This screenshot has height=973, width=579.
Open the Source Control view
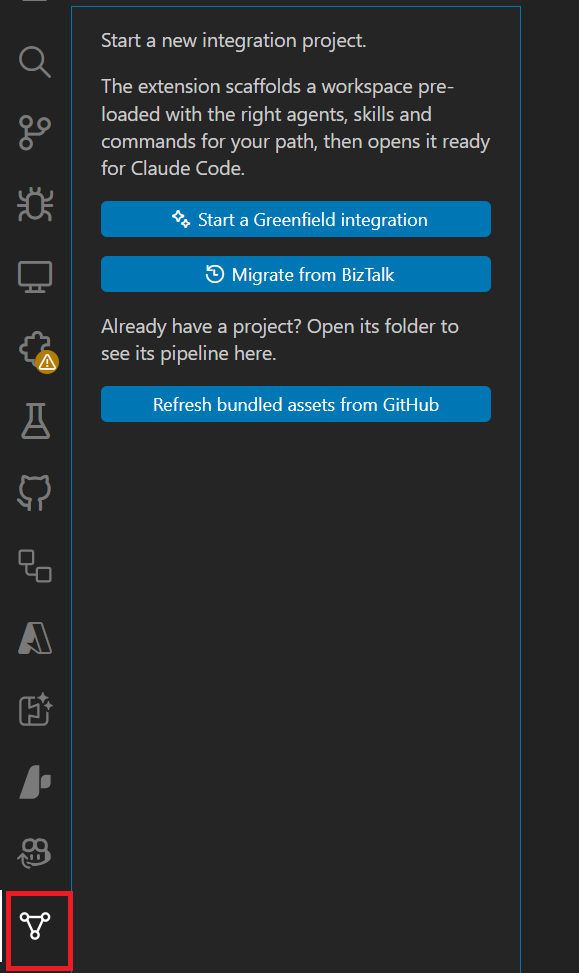tap(35, 133)
